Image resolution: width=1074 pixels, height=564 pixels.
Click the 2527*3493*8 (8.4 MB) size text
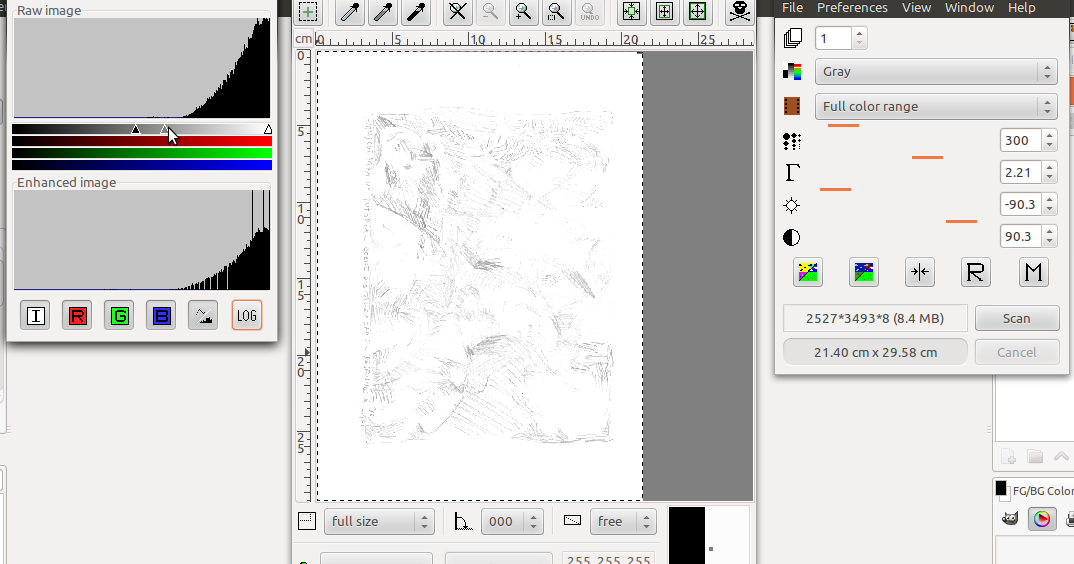click(x=875, y=318)
